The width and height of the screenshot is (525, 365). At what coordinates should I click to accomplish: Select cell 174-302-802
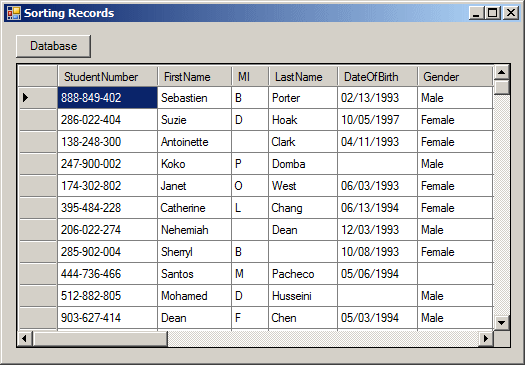click(107, 186)
